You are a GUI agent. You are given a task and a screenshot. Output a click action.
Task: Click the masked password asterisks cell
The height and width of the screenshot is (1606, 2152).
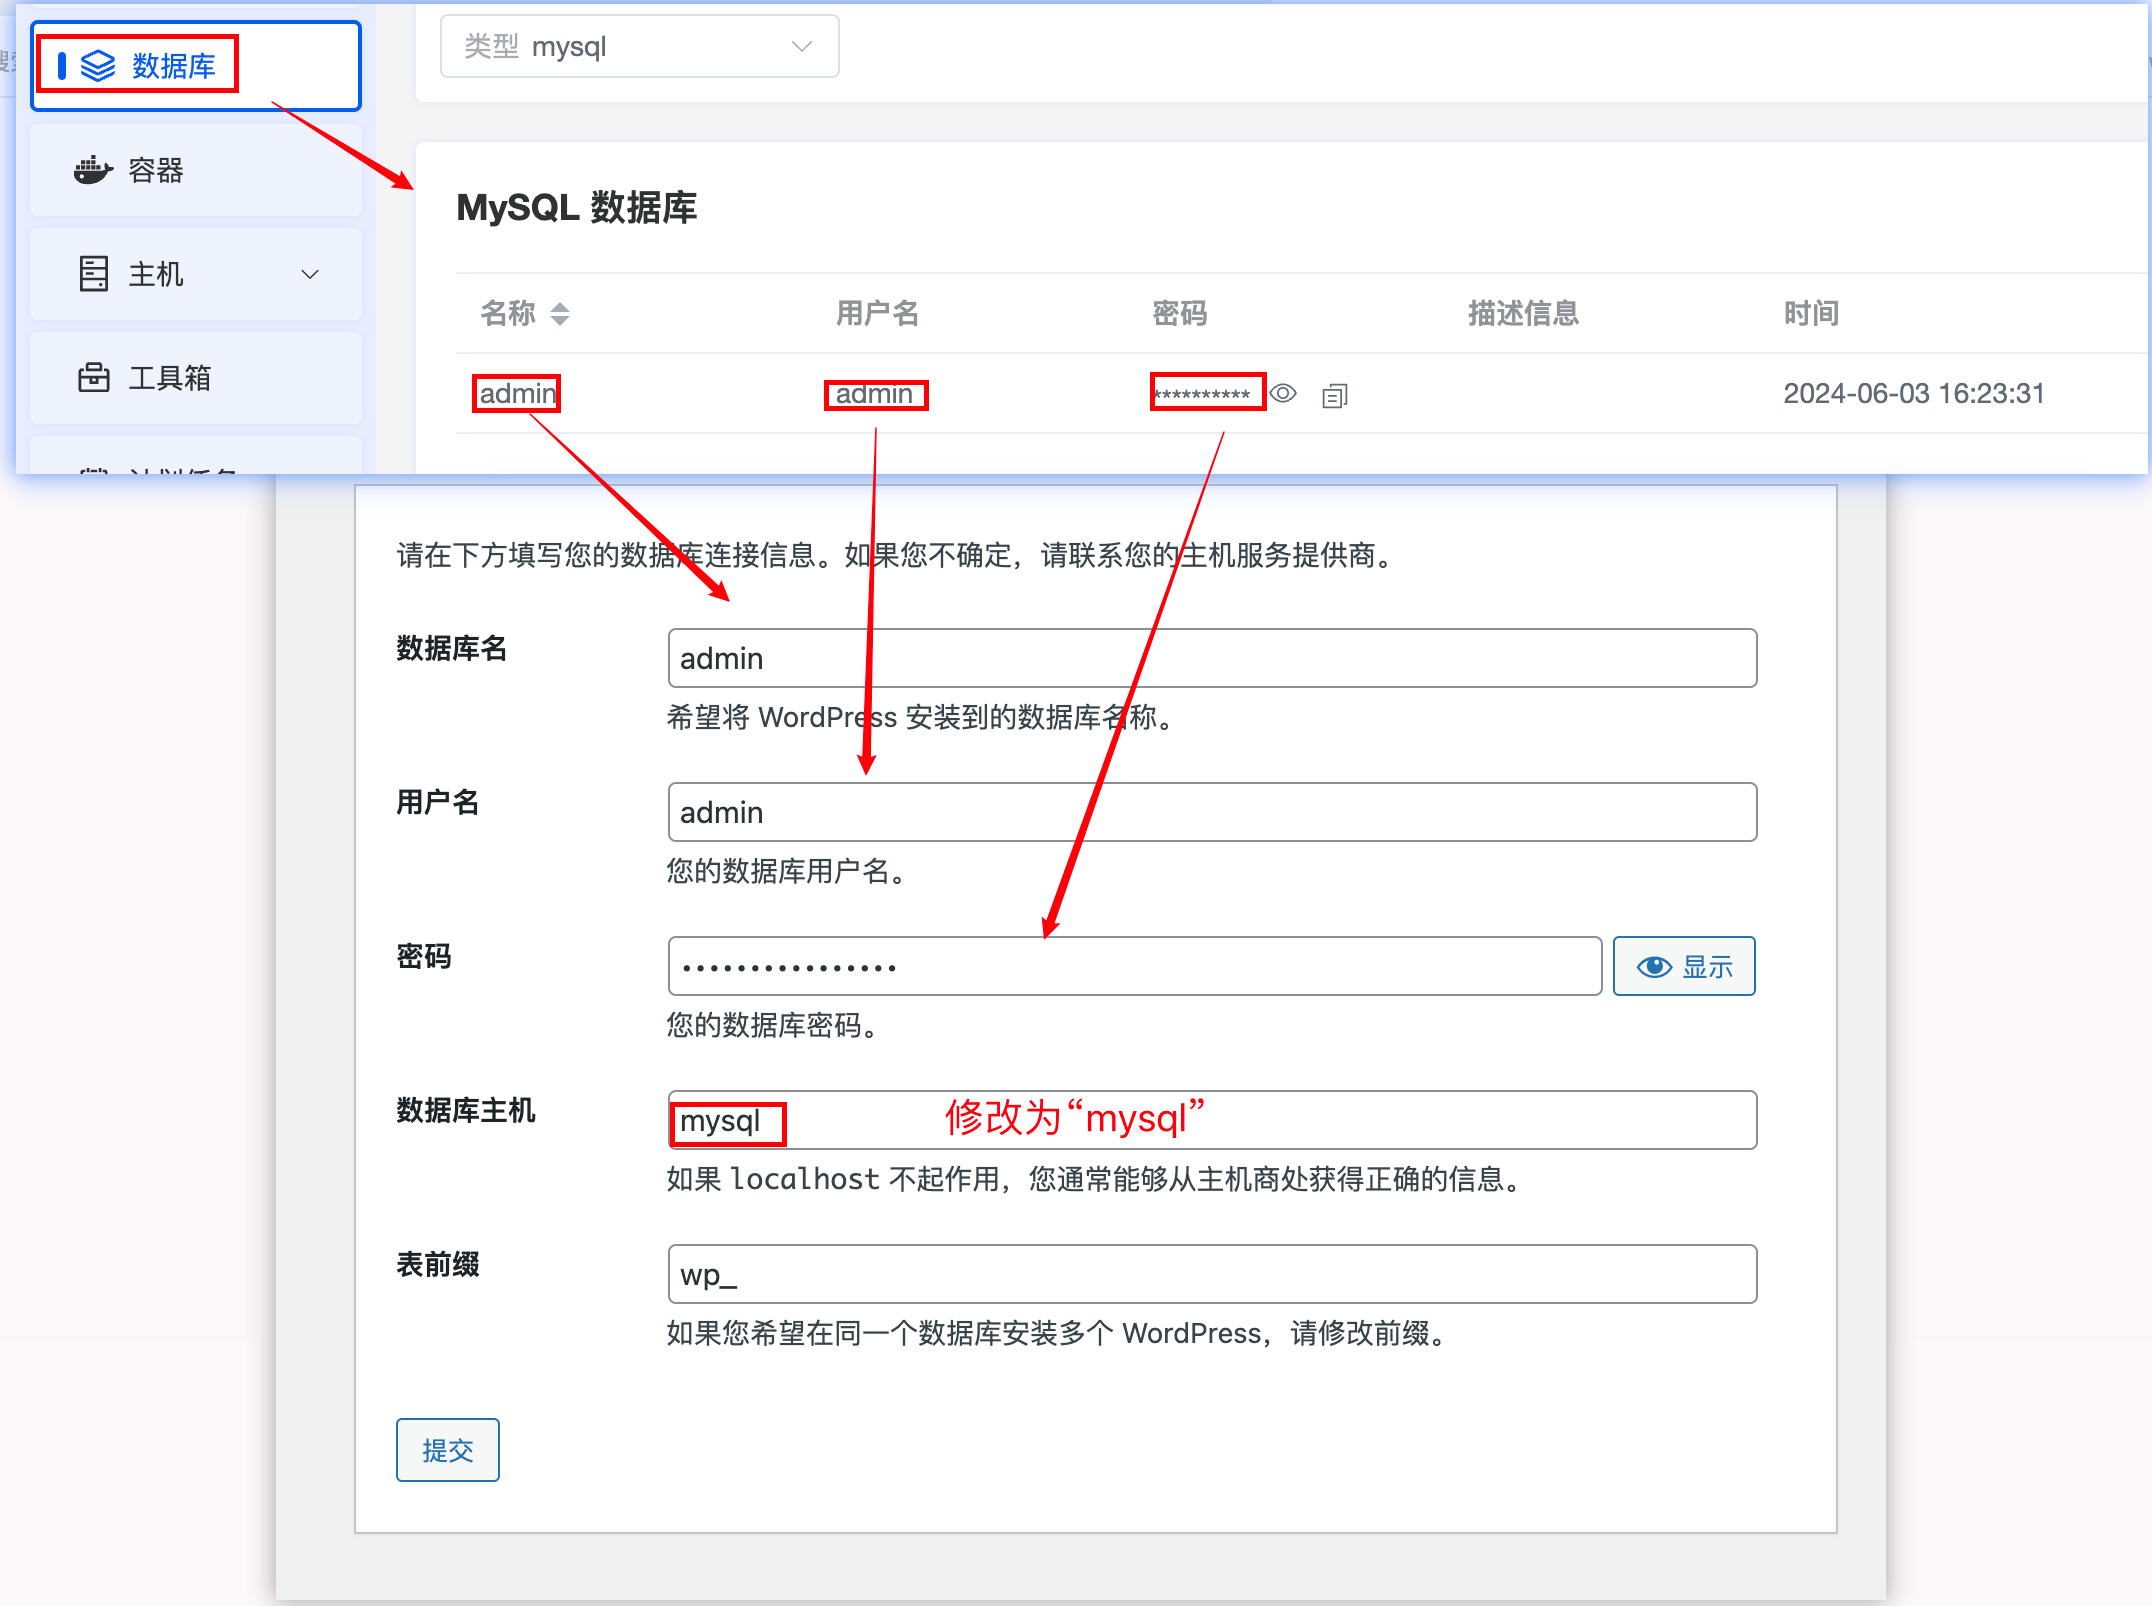(x=1203, y=394)
